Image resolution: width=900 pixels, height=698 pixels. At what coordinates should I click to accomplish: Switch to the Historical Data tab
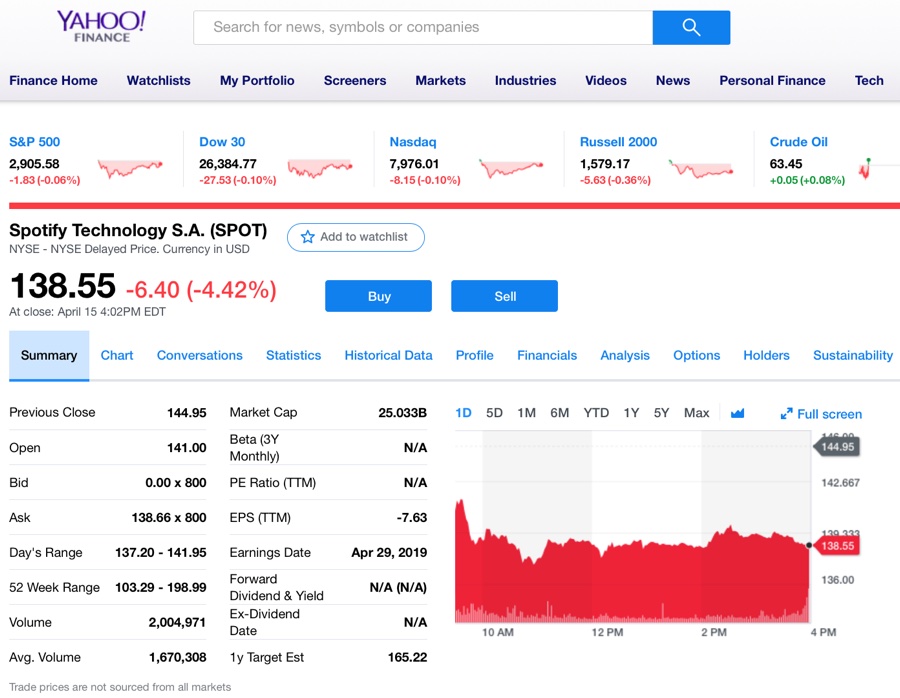pos(388,355)
